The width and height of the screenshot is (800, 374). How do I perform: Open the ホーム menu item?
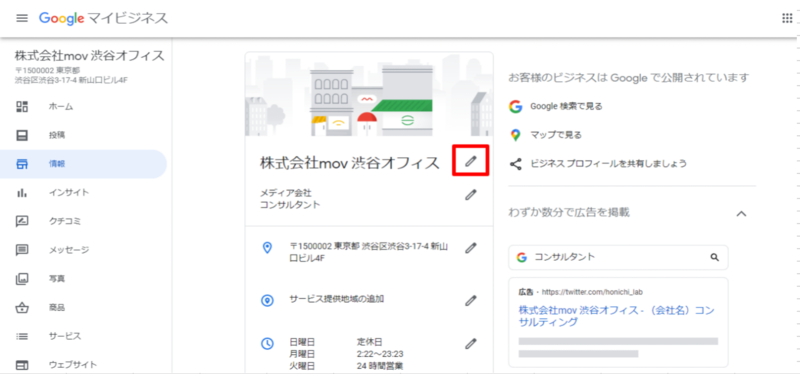click(x=61, y=107)
